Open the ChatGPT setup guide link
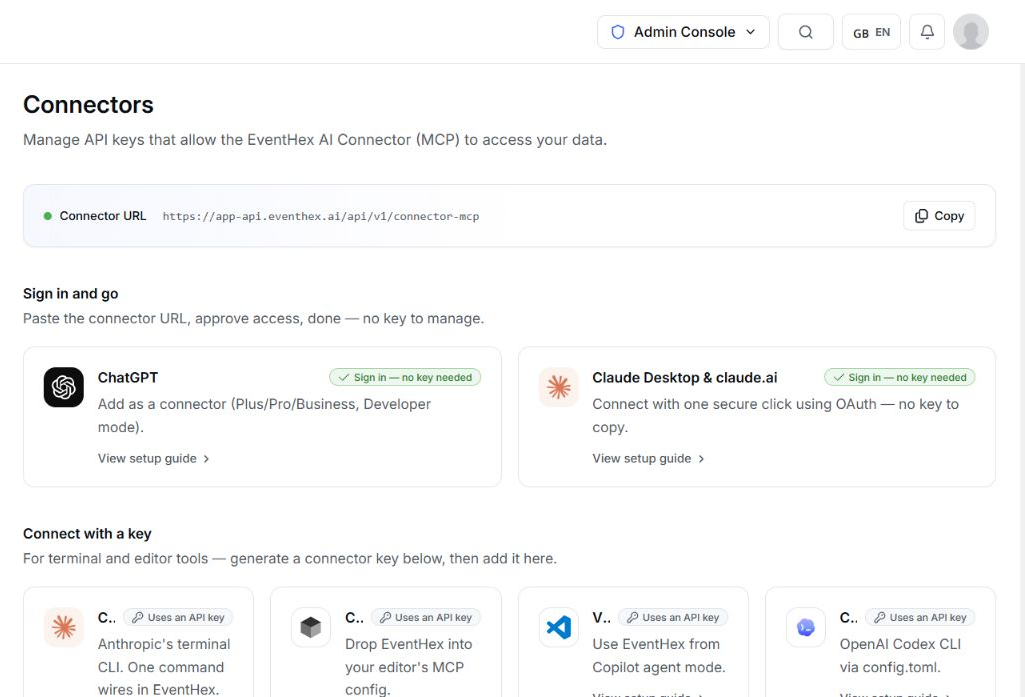Viewport: 1025px width, 697px height. (x=154, y=458)
